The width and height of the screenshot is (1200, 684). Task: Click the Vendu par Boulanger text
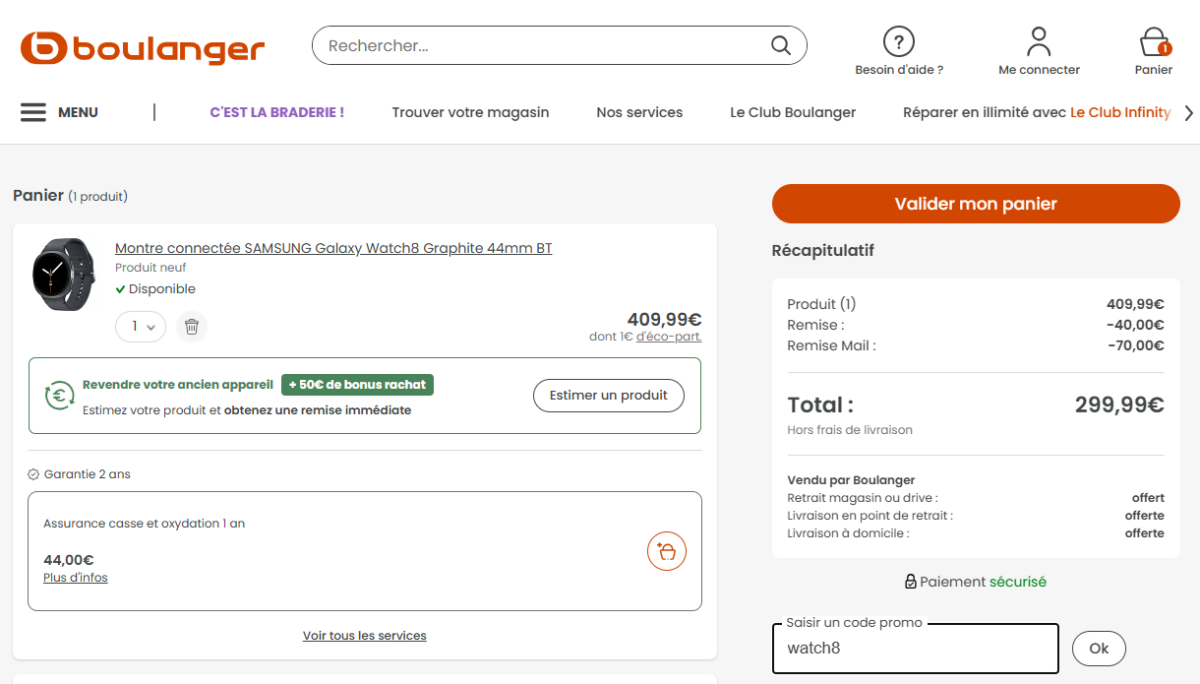(851, 480)
